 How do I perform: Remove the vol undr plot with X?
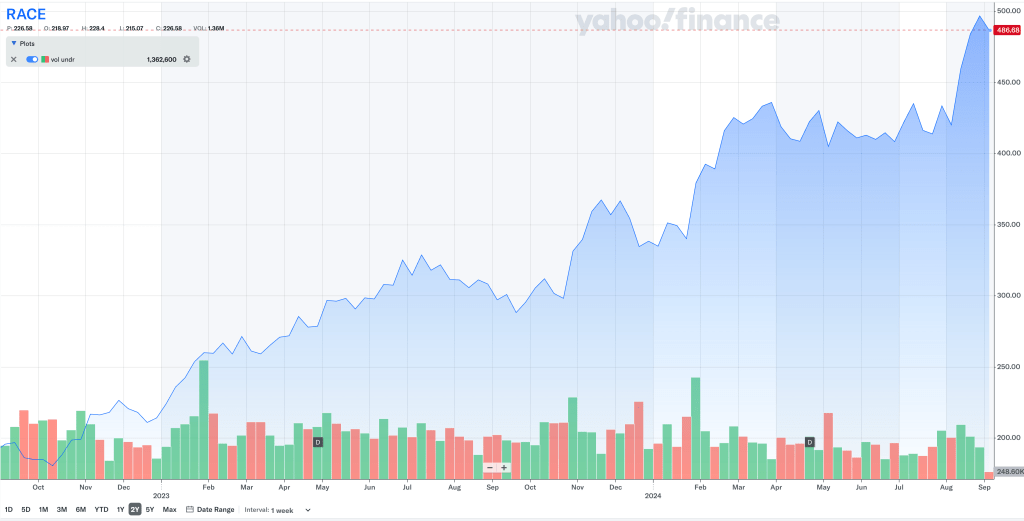[14, 60]
